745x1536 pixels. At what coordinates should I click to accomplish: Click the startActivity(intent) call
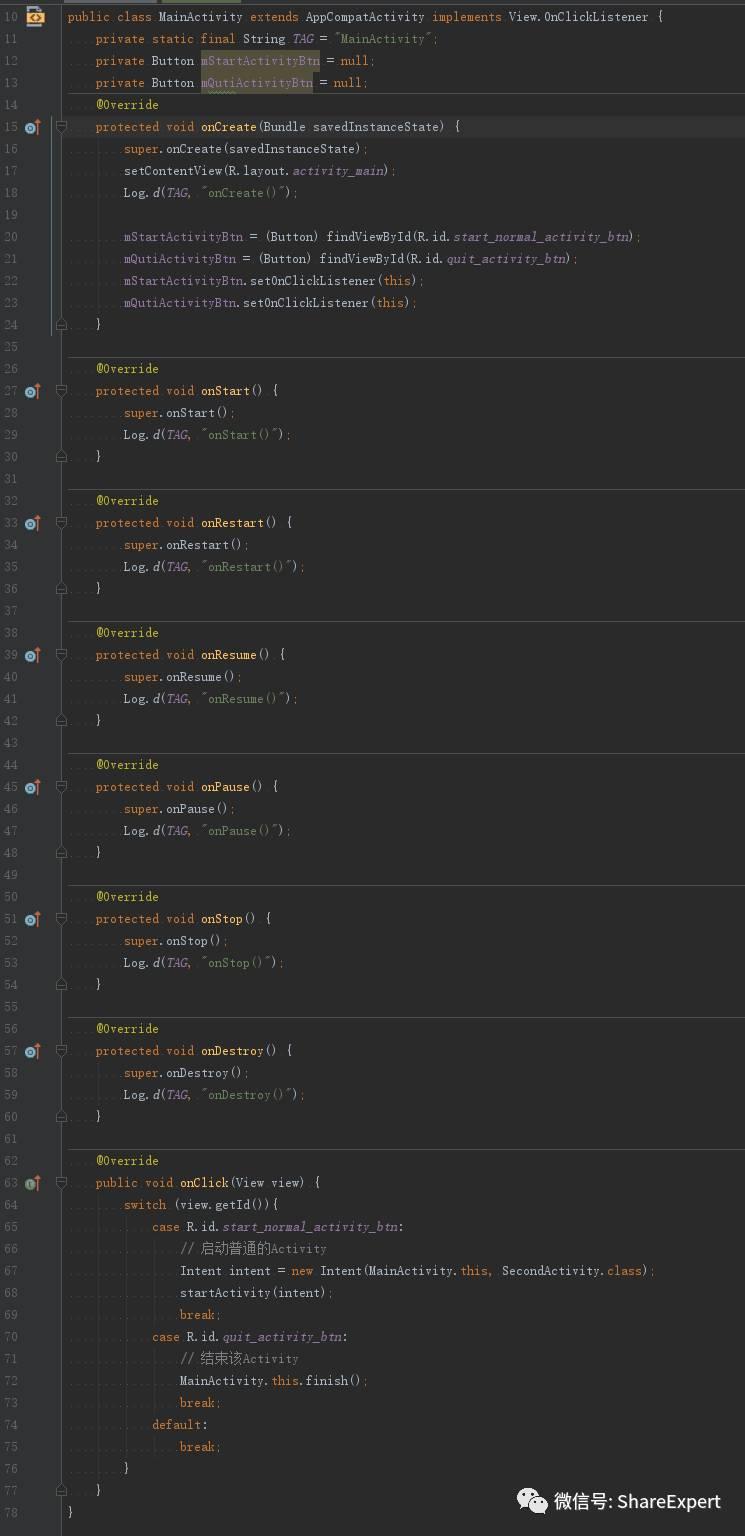(256, 1293)
